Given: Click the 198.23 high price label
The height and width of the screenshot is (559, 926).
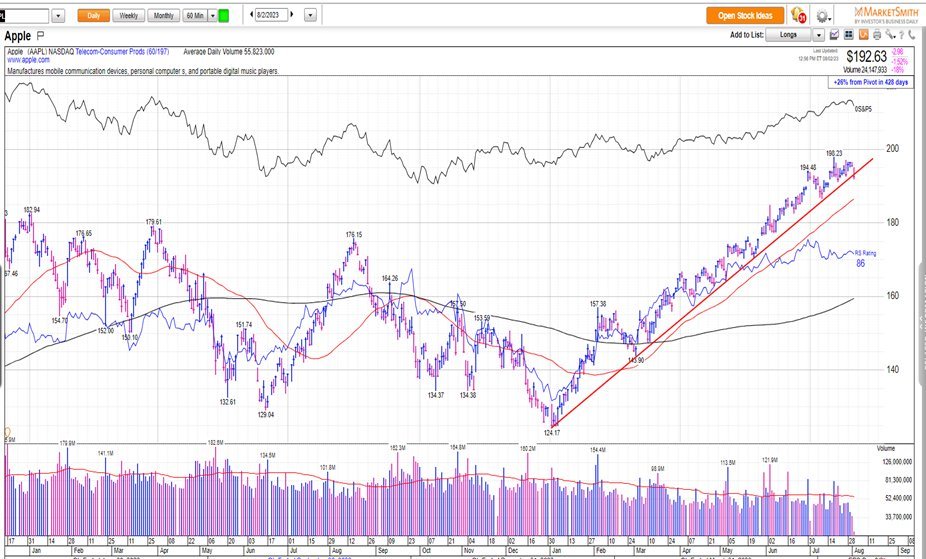Looking at the screenshot, I should (834, 153).
